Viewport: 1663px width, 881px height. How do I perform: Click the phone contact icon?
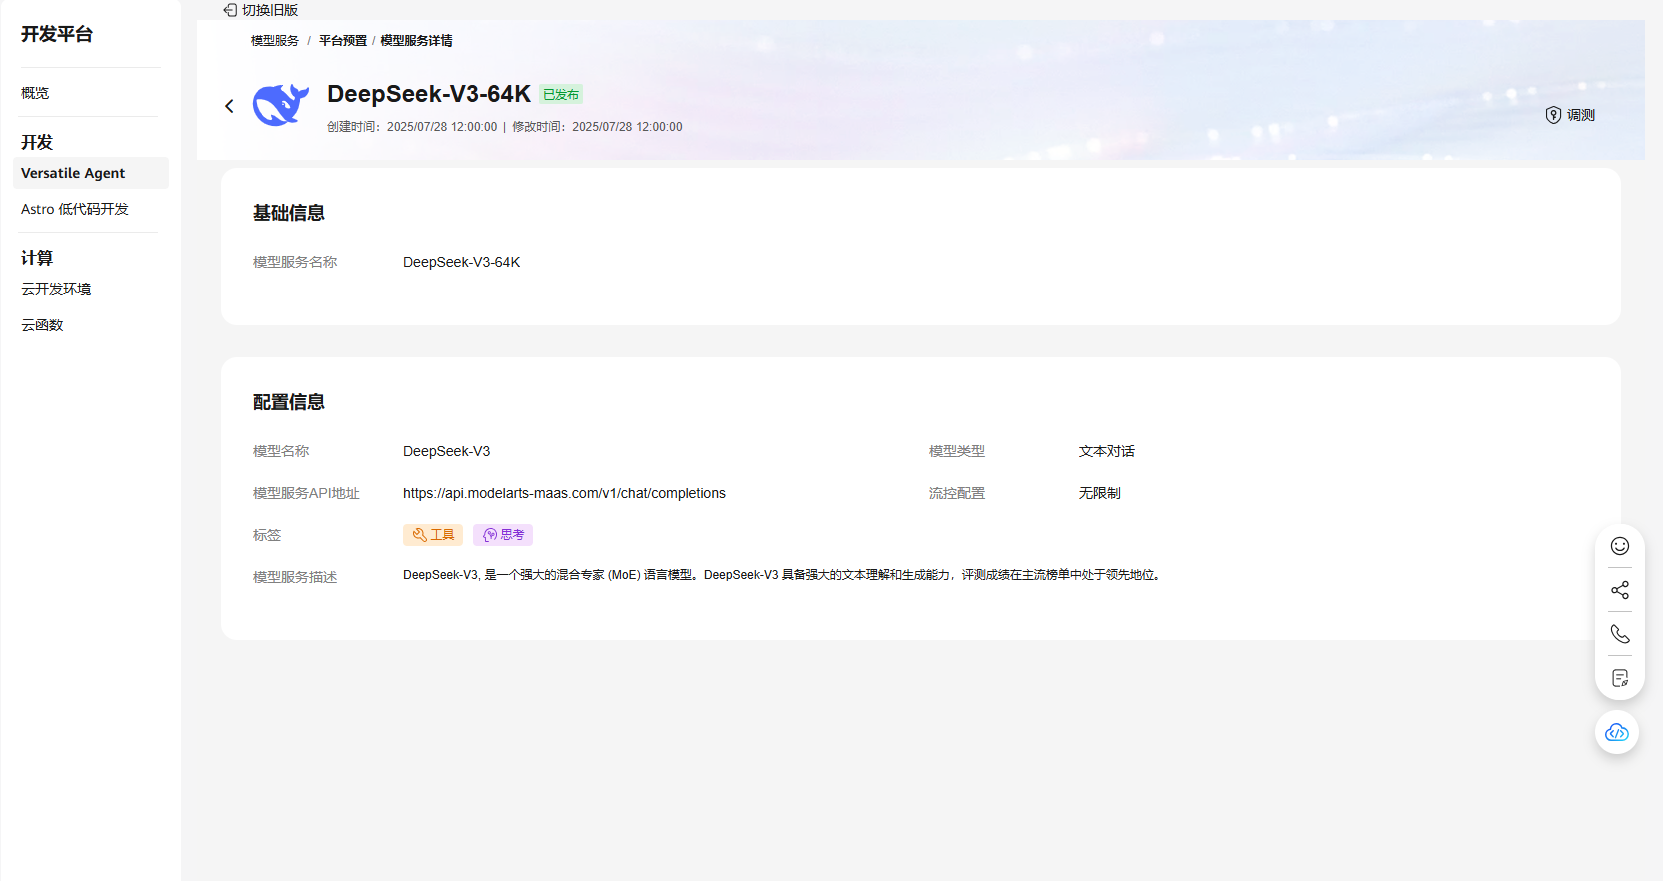tap(1620, 634)
